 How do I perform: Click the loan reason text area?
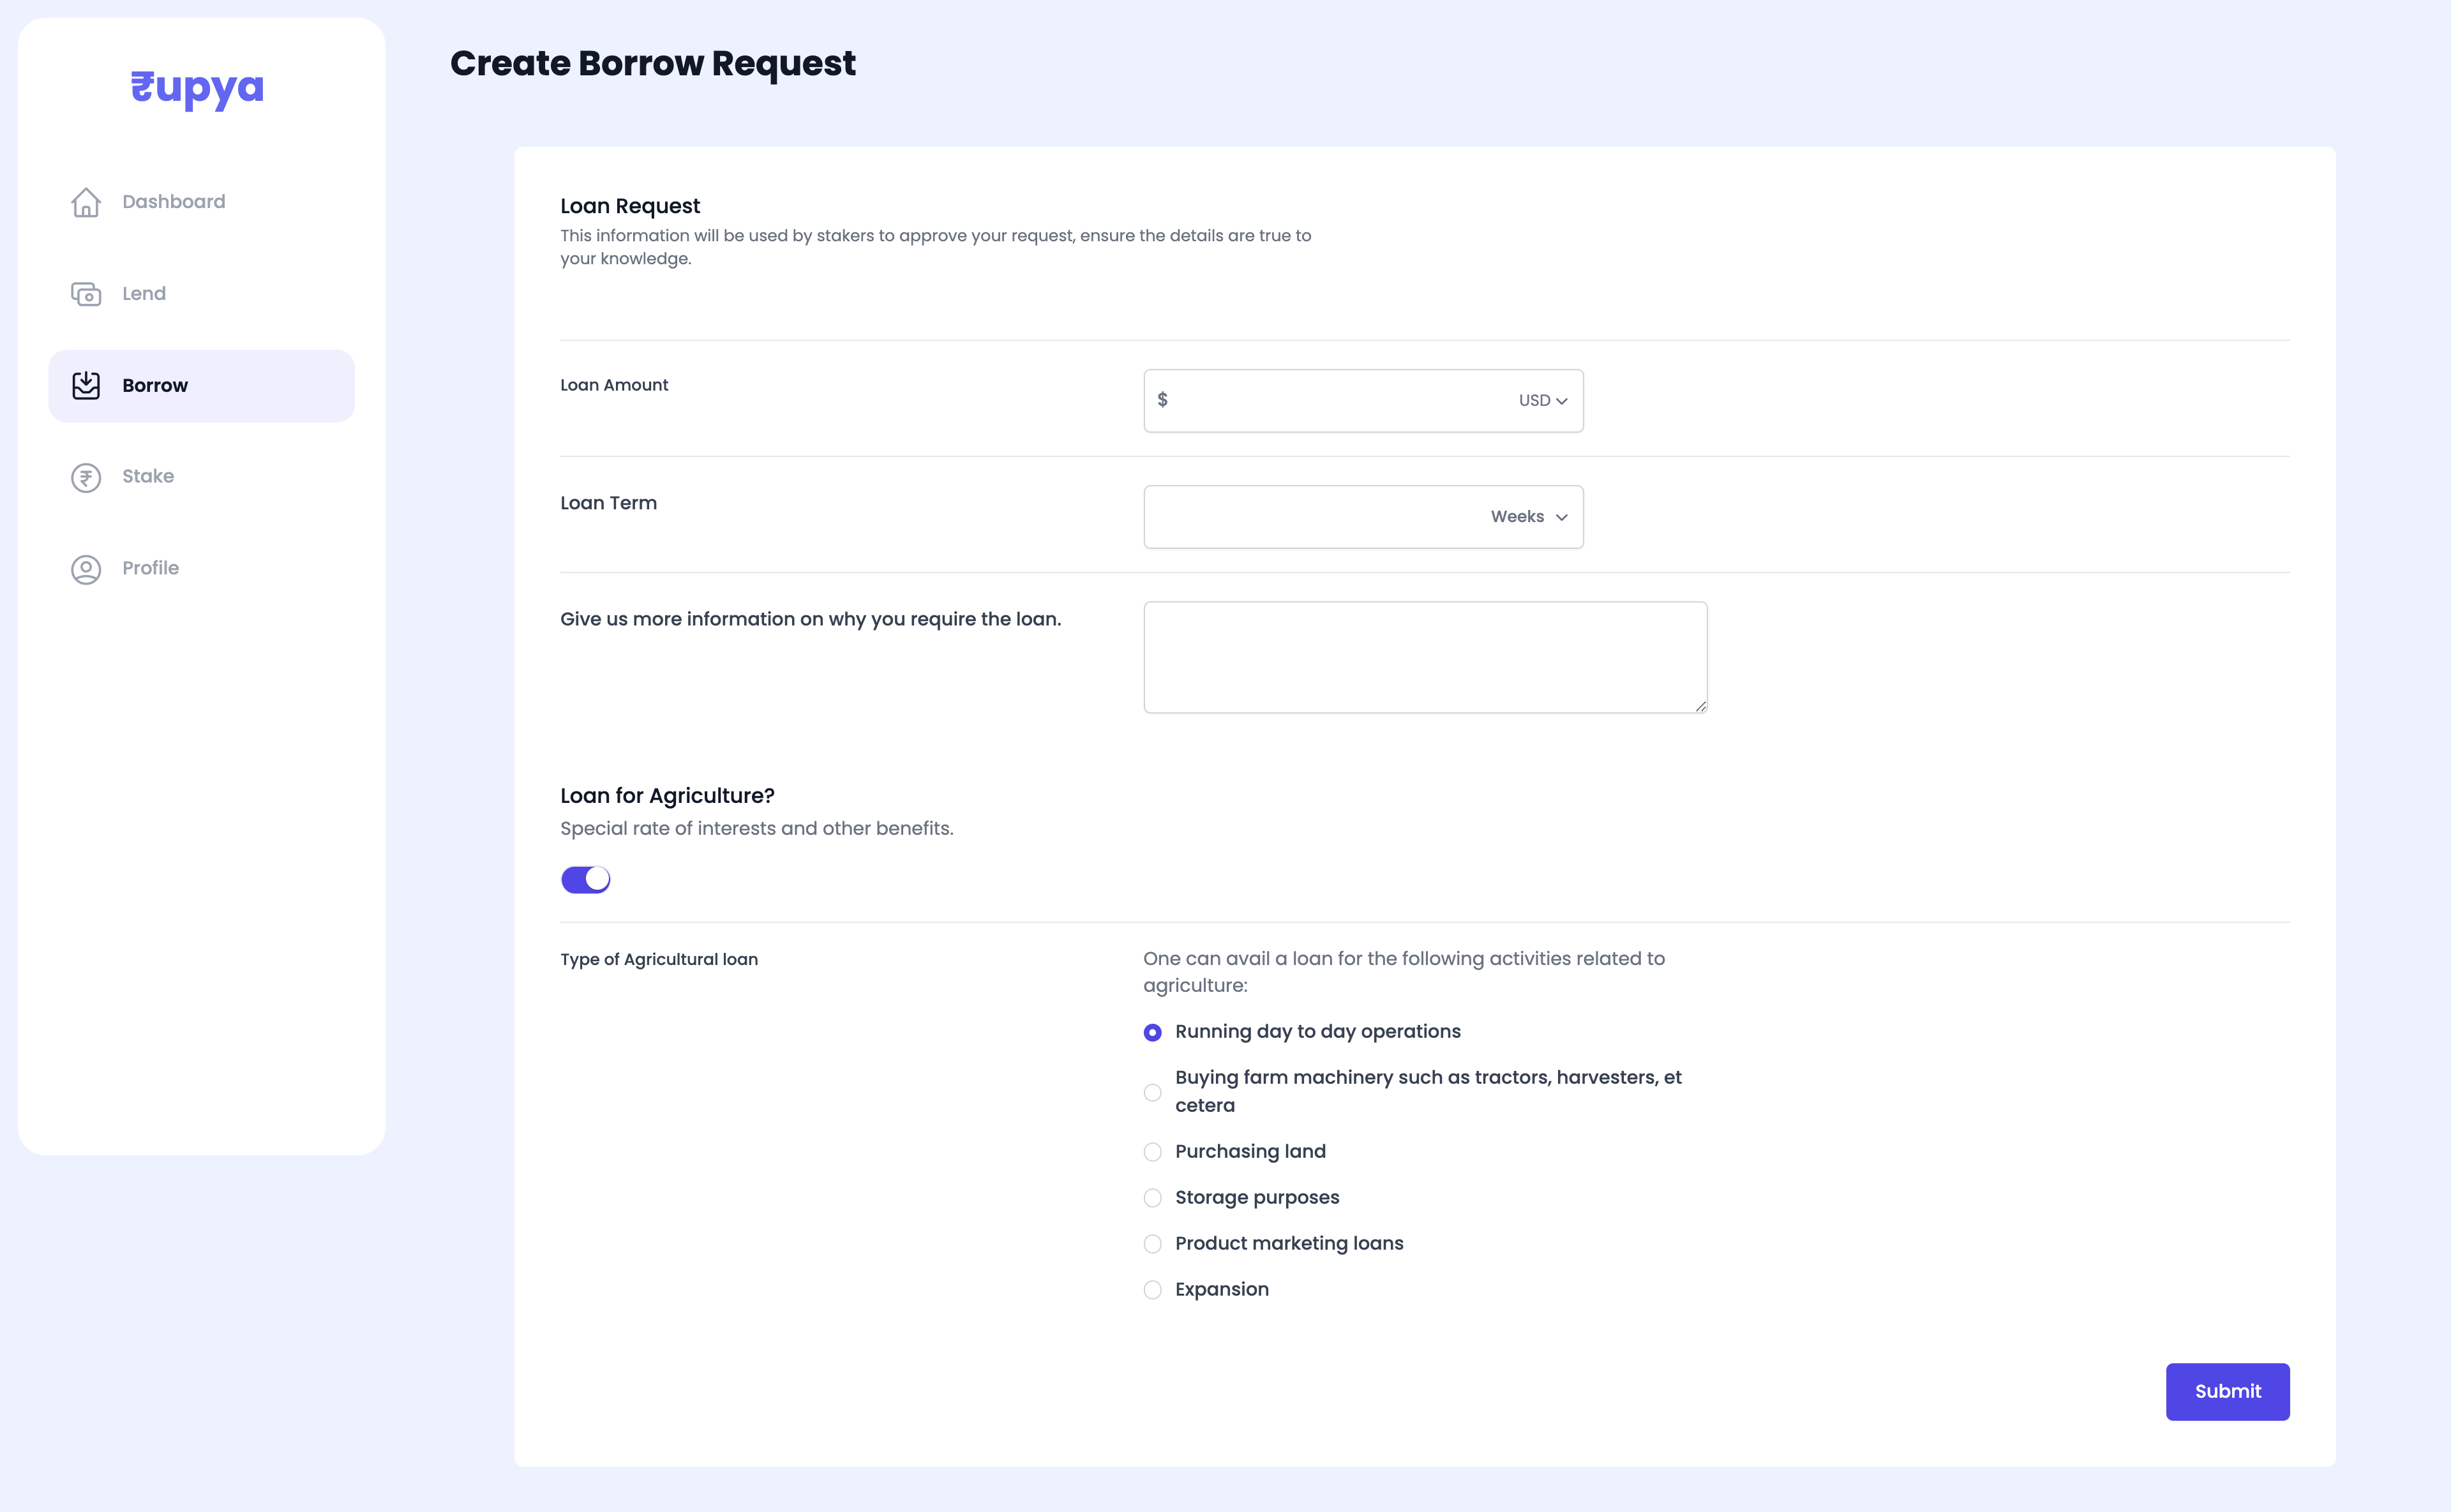point(1424,656)
